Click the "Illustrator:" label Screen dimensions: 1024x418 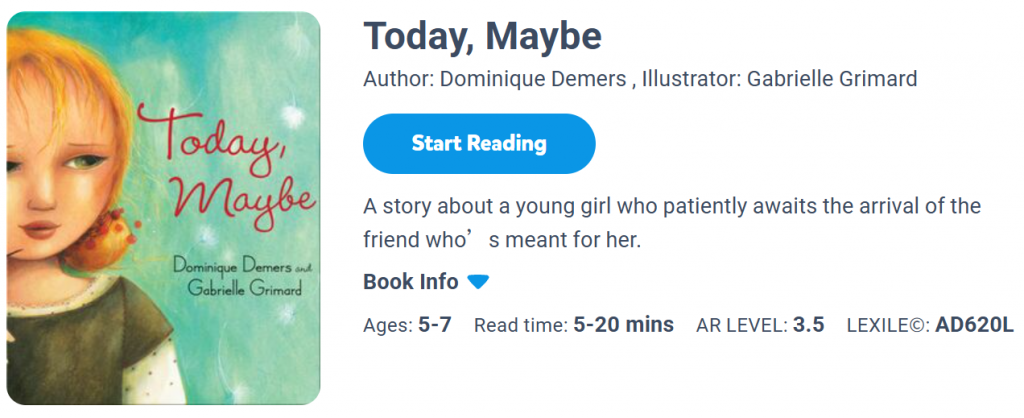click(x=690, y=79)
